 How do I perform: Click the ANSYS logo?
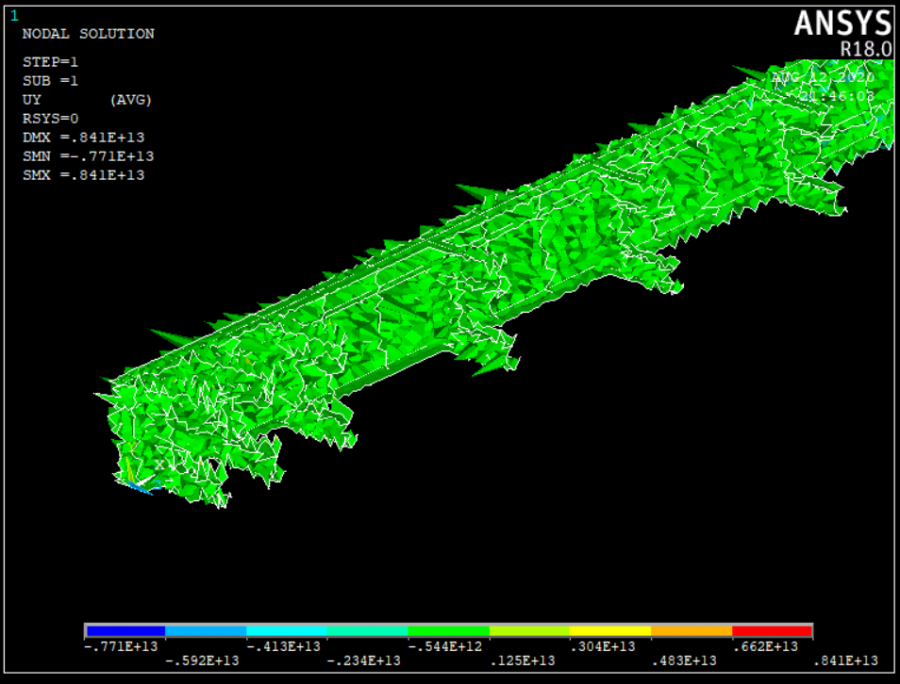tap(842, 23)
